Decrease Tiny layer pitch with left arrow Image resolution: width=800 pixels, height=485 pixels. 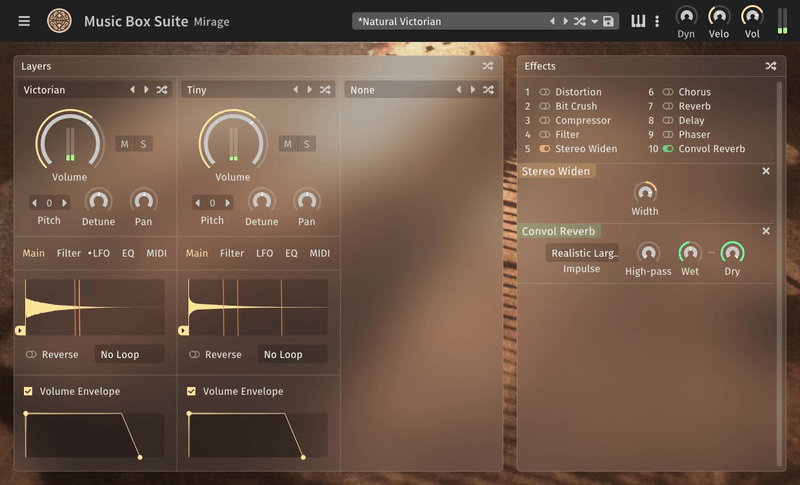click(197, 203)
